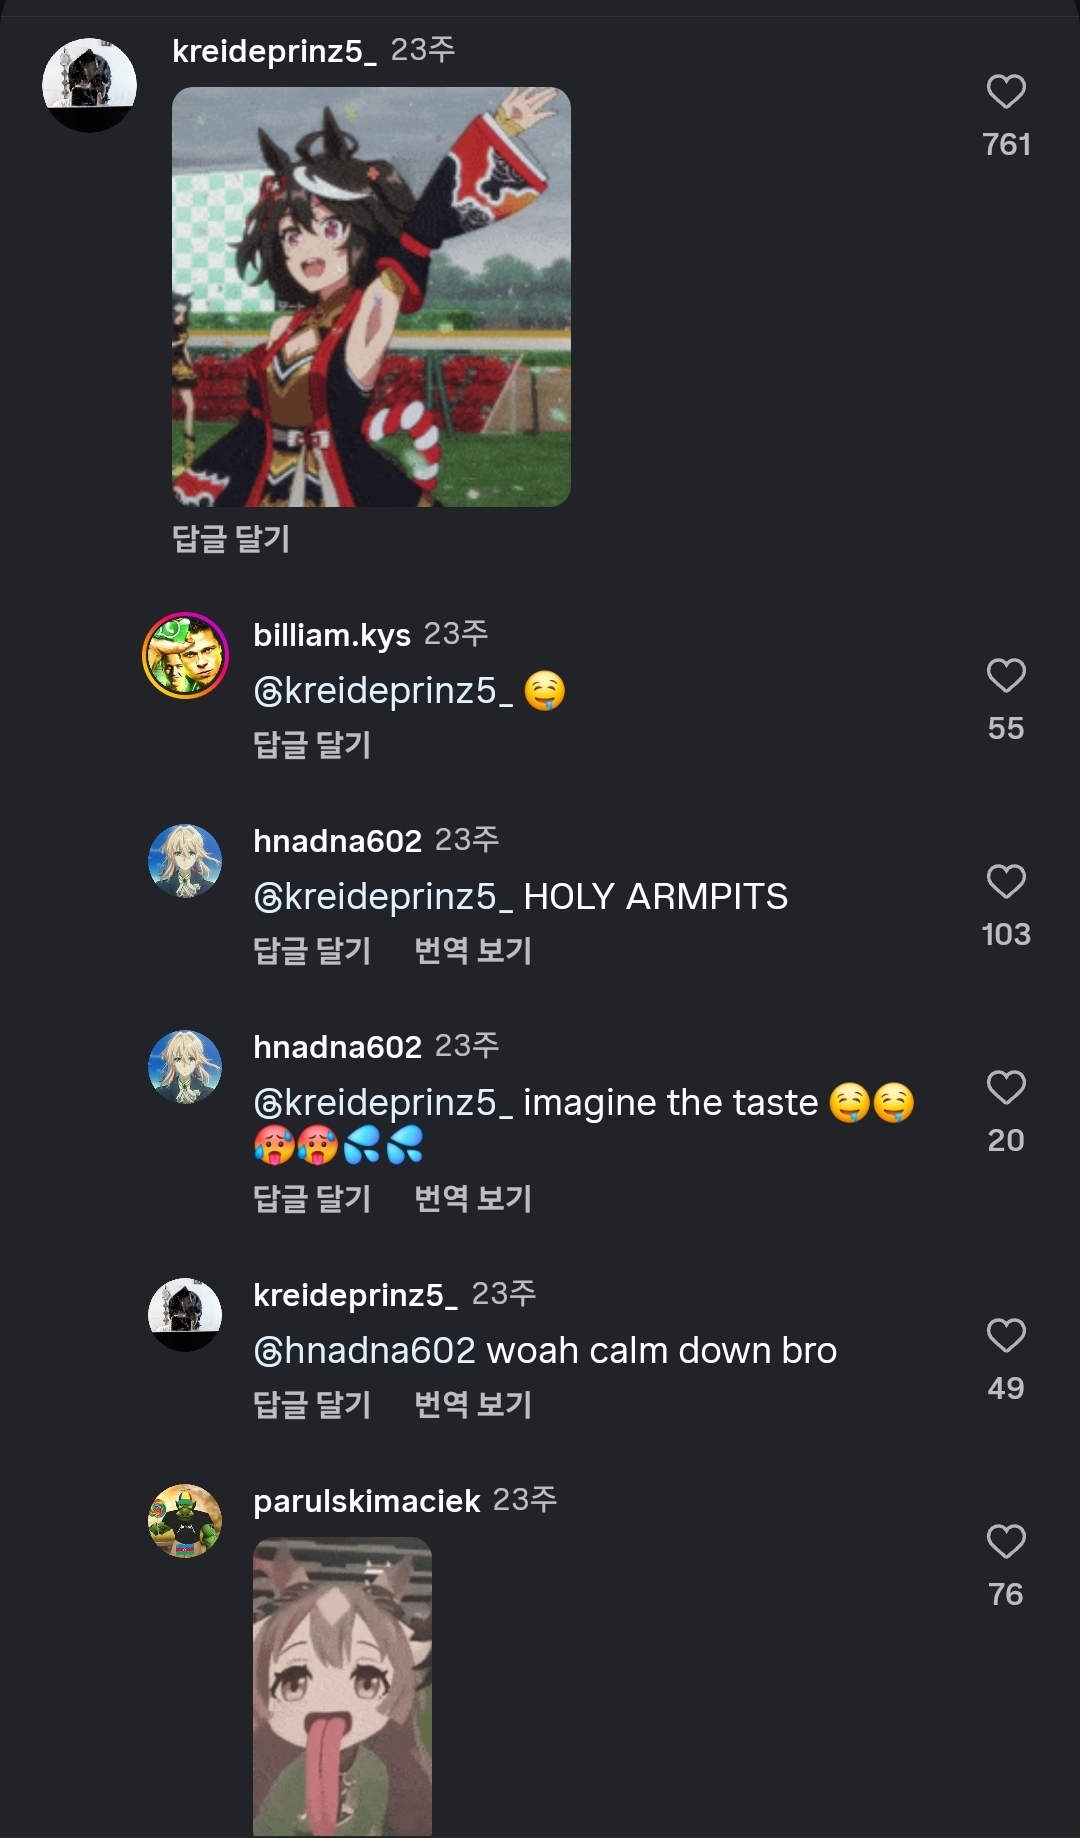Viewport: 1080px width, 1838px height.
Task: Open billiam.kys's avatar with story ring
Action: [x=185, y=655]
